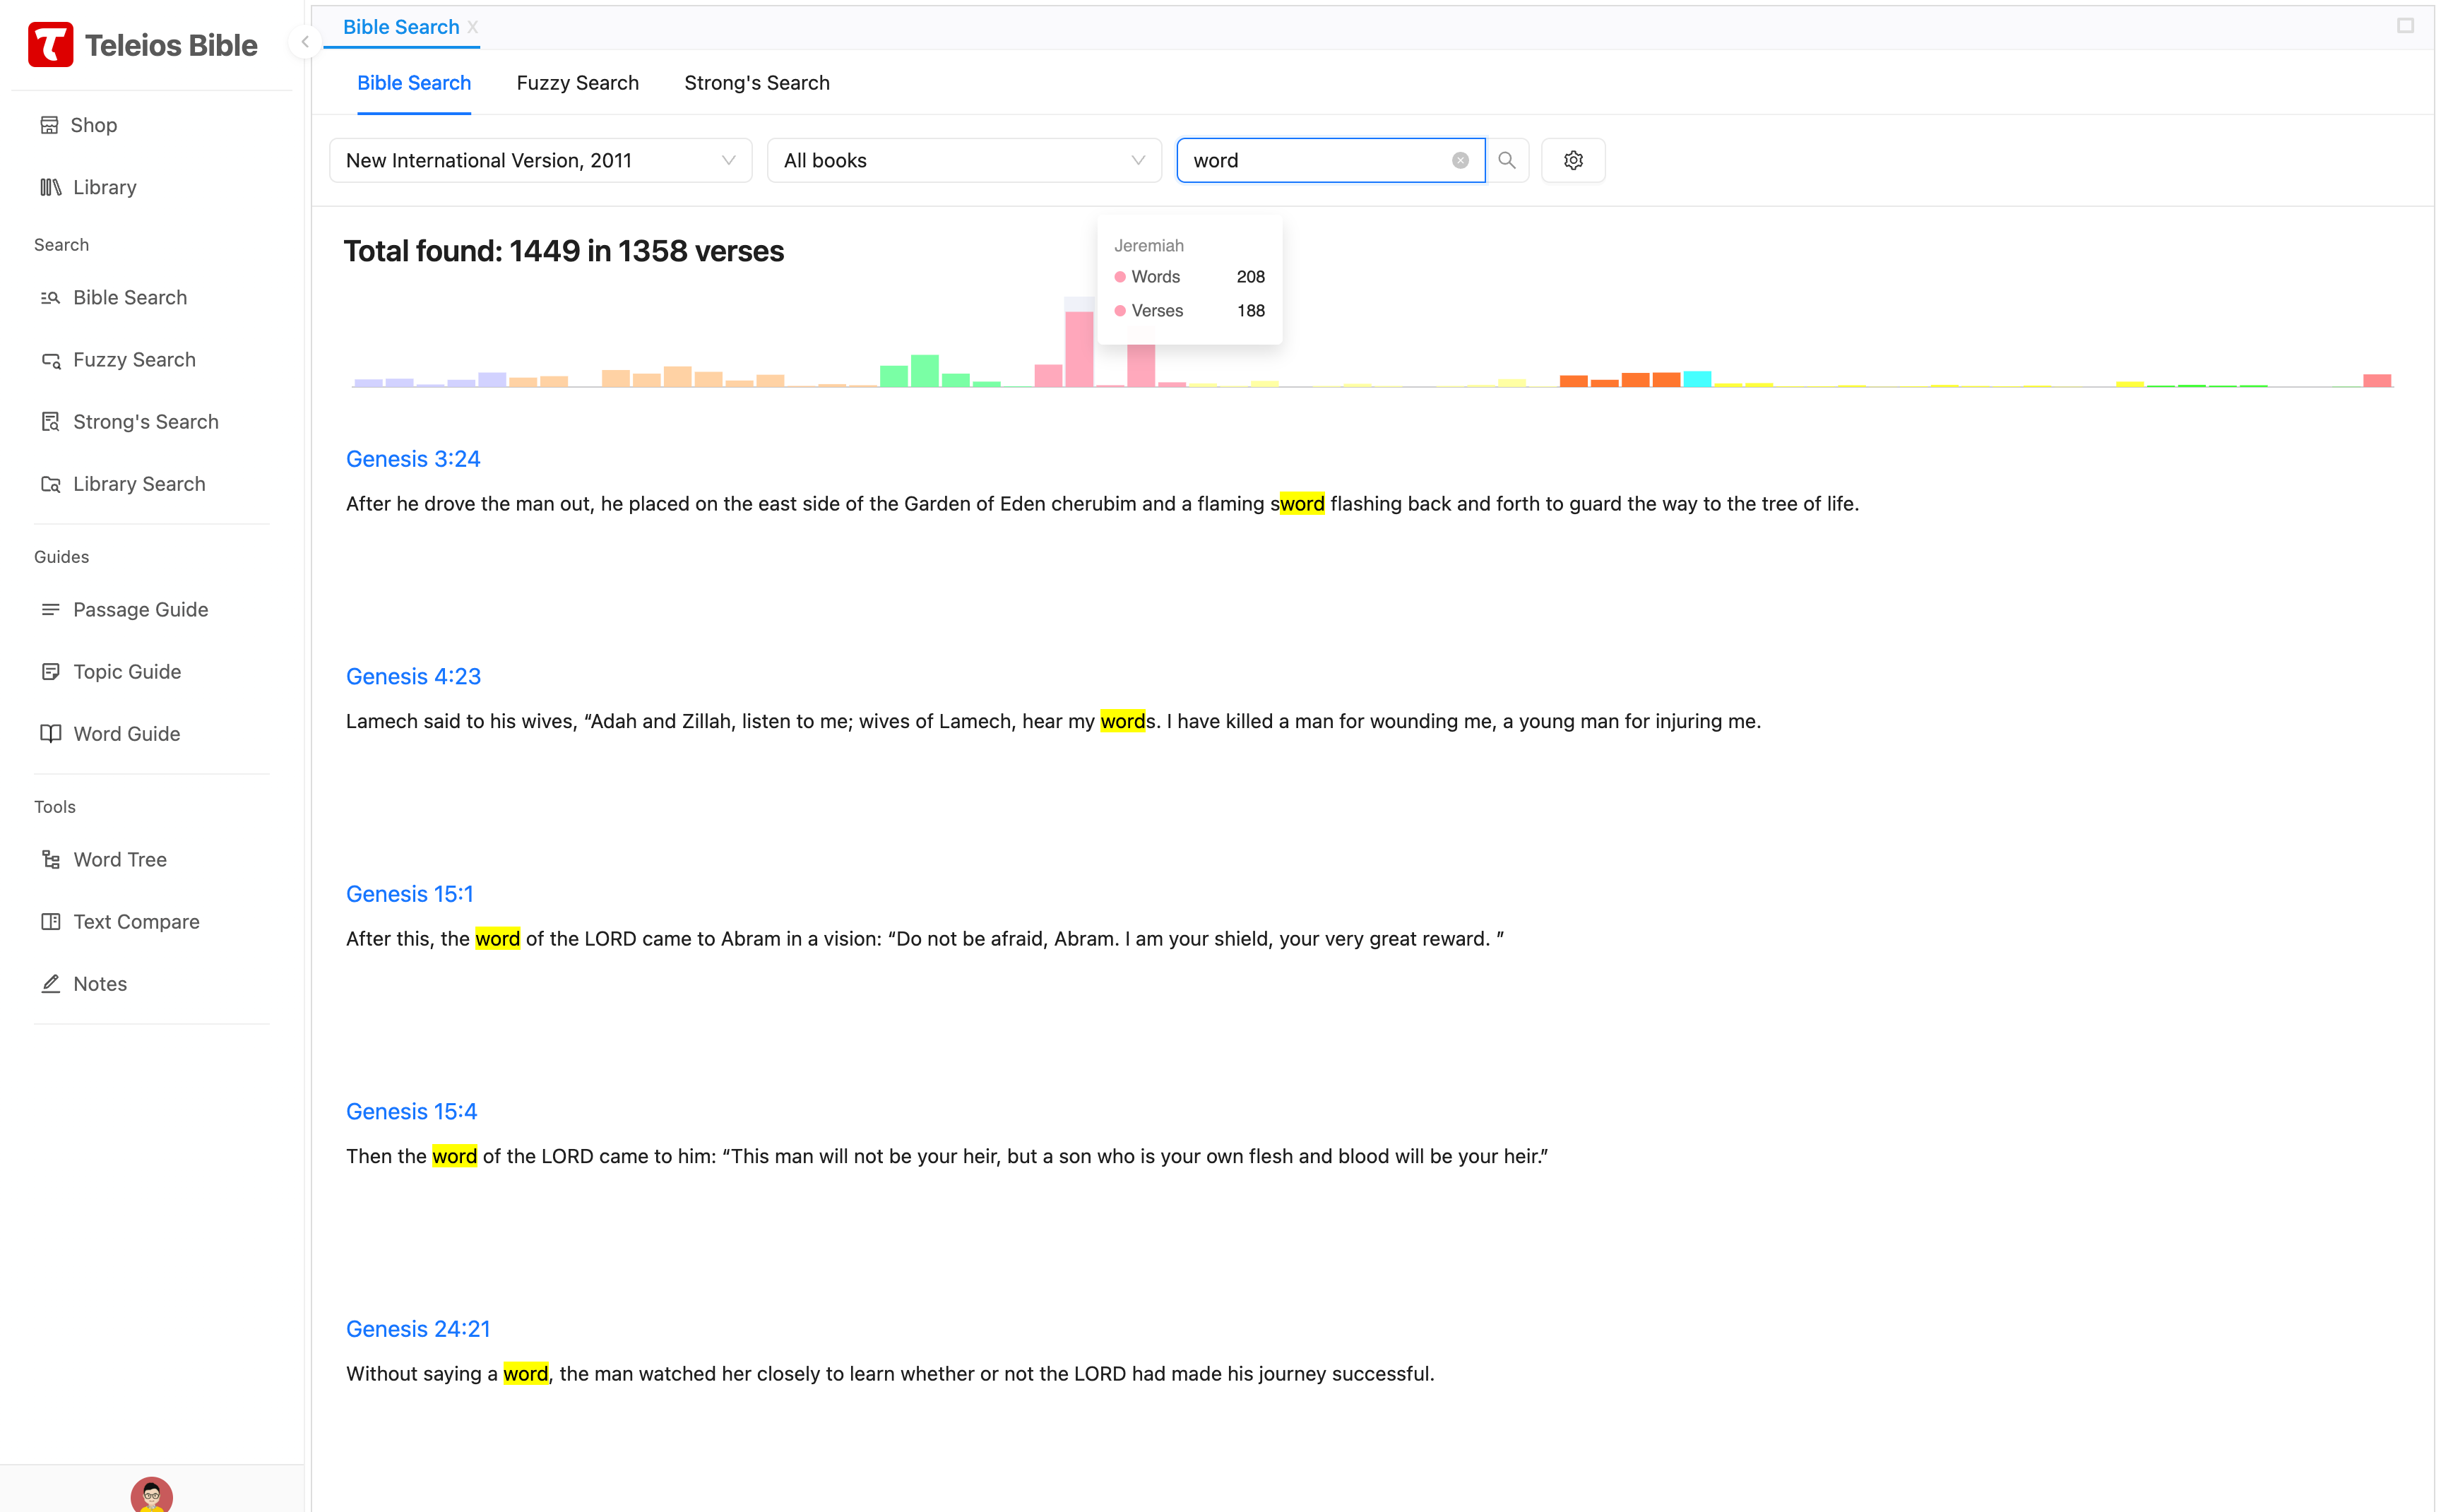This screenshot has height=1512, width=2441.
Task: Expand the Bible version dropdown
Action: [540, 160]
